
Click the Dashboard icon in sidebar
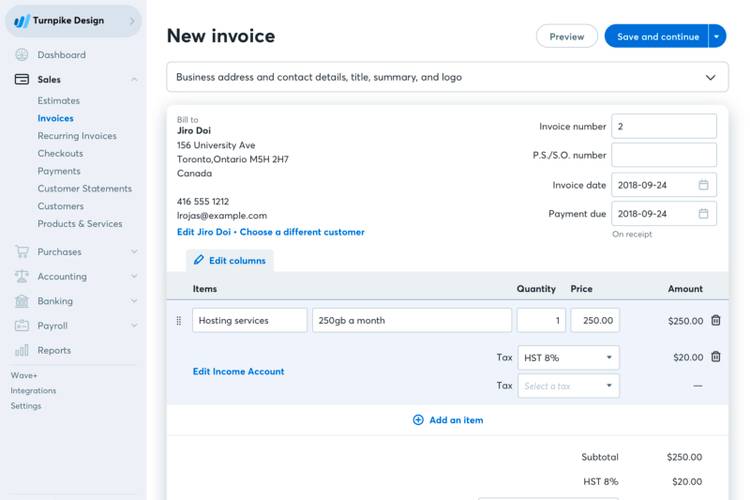click(22, 55)
